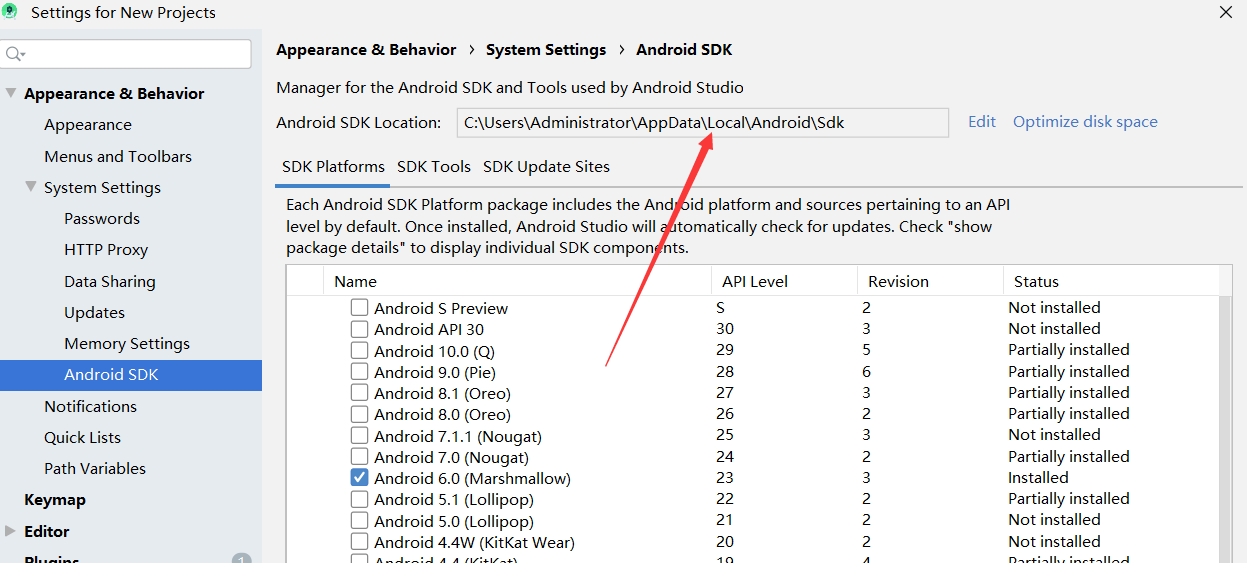
Task: Click the Android Studio logo in title bar
Action: [10, 12]
